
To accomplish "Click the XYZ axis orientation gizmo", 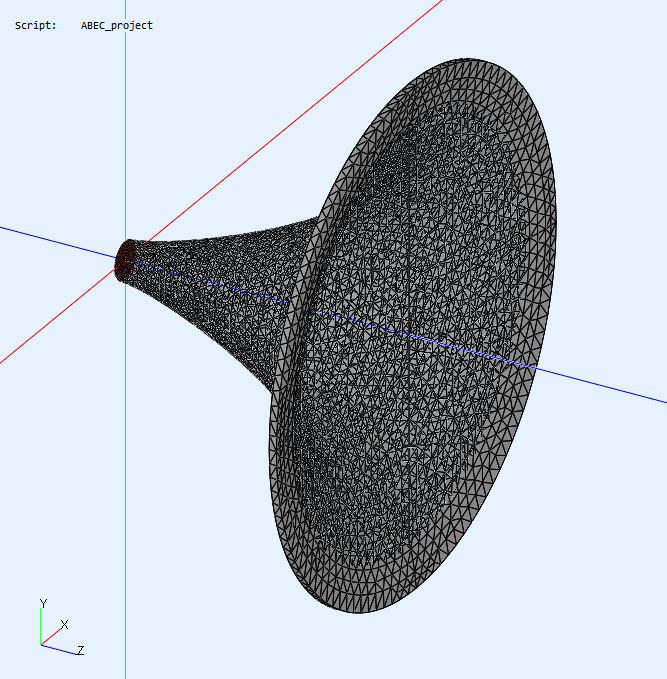I will click(x=61, y=627).
